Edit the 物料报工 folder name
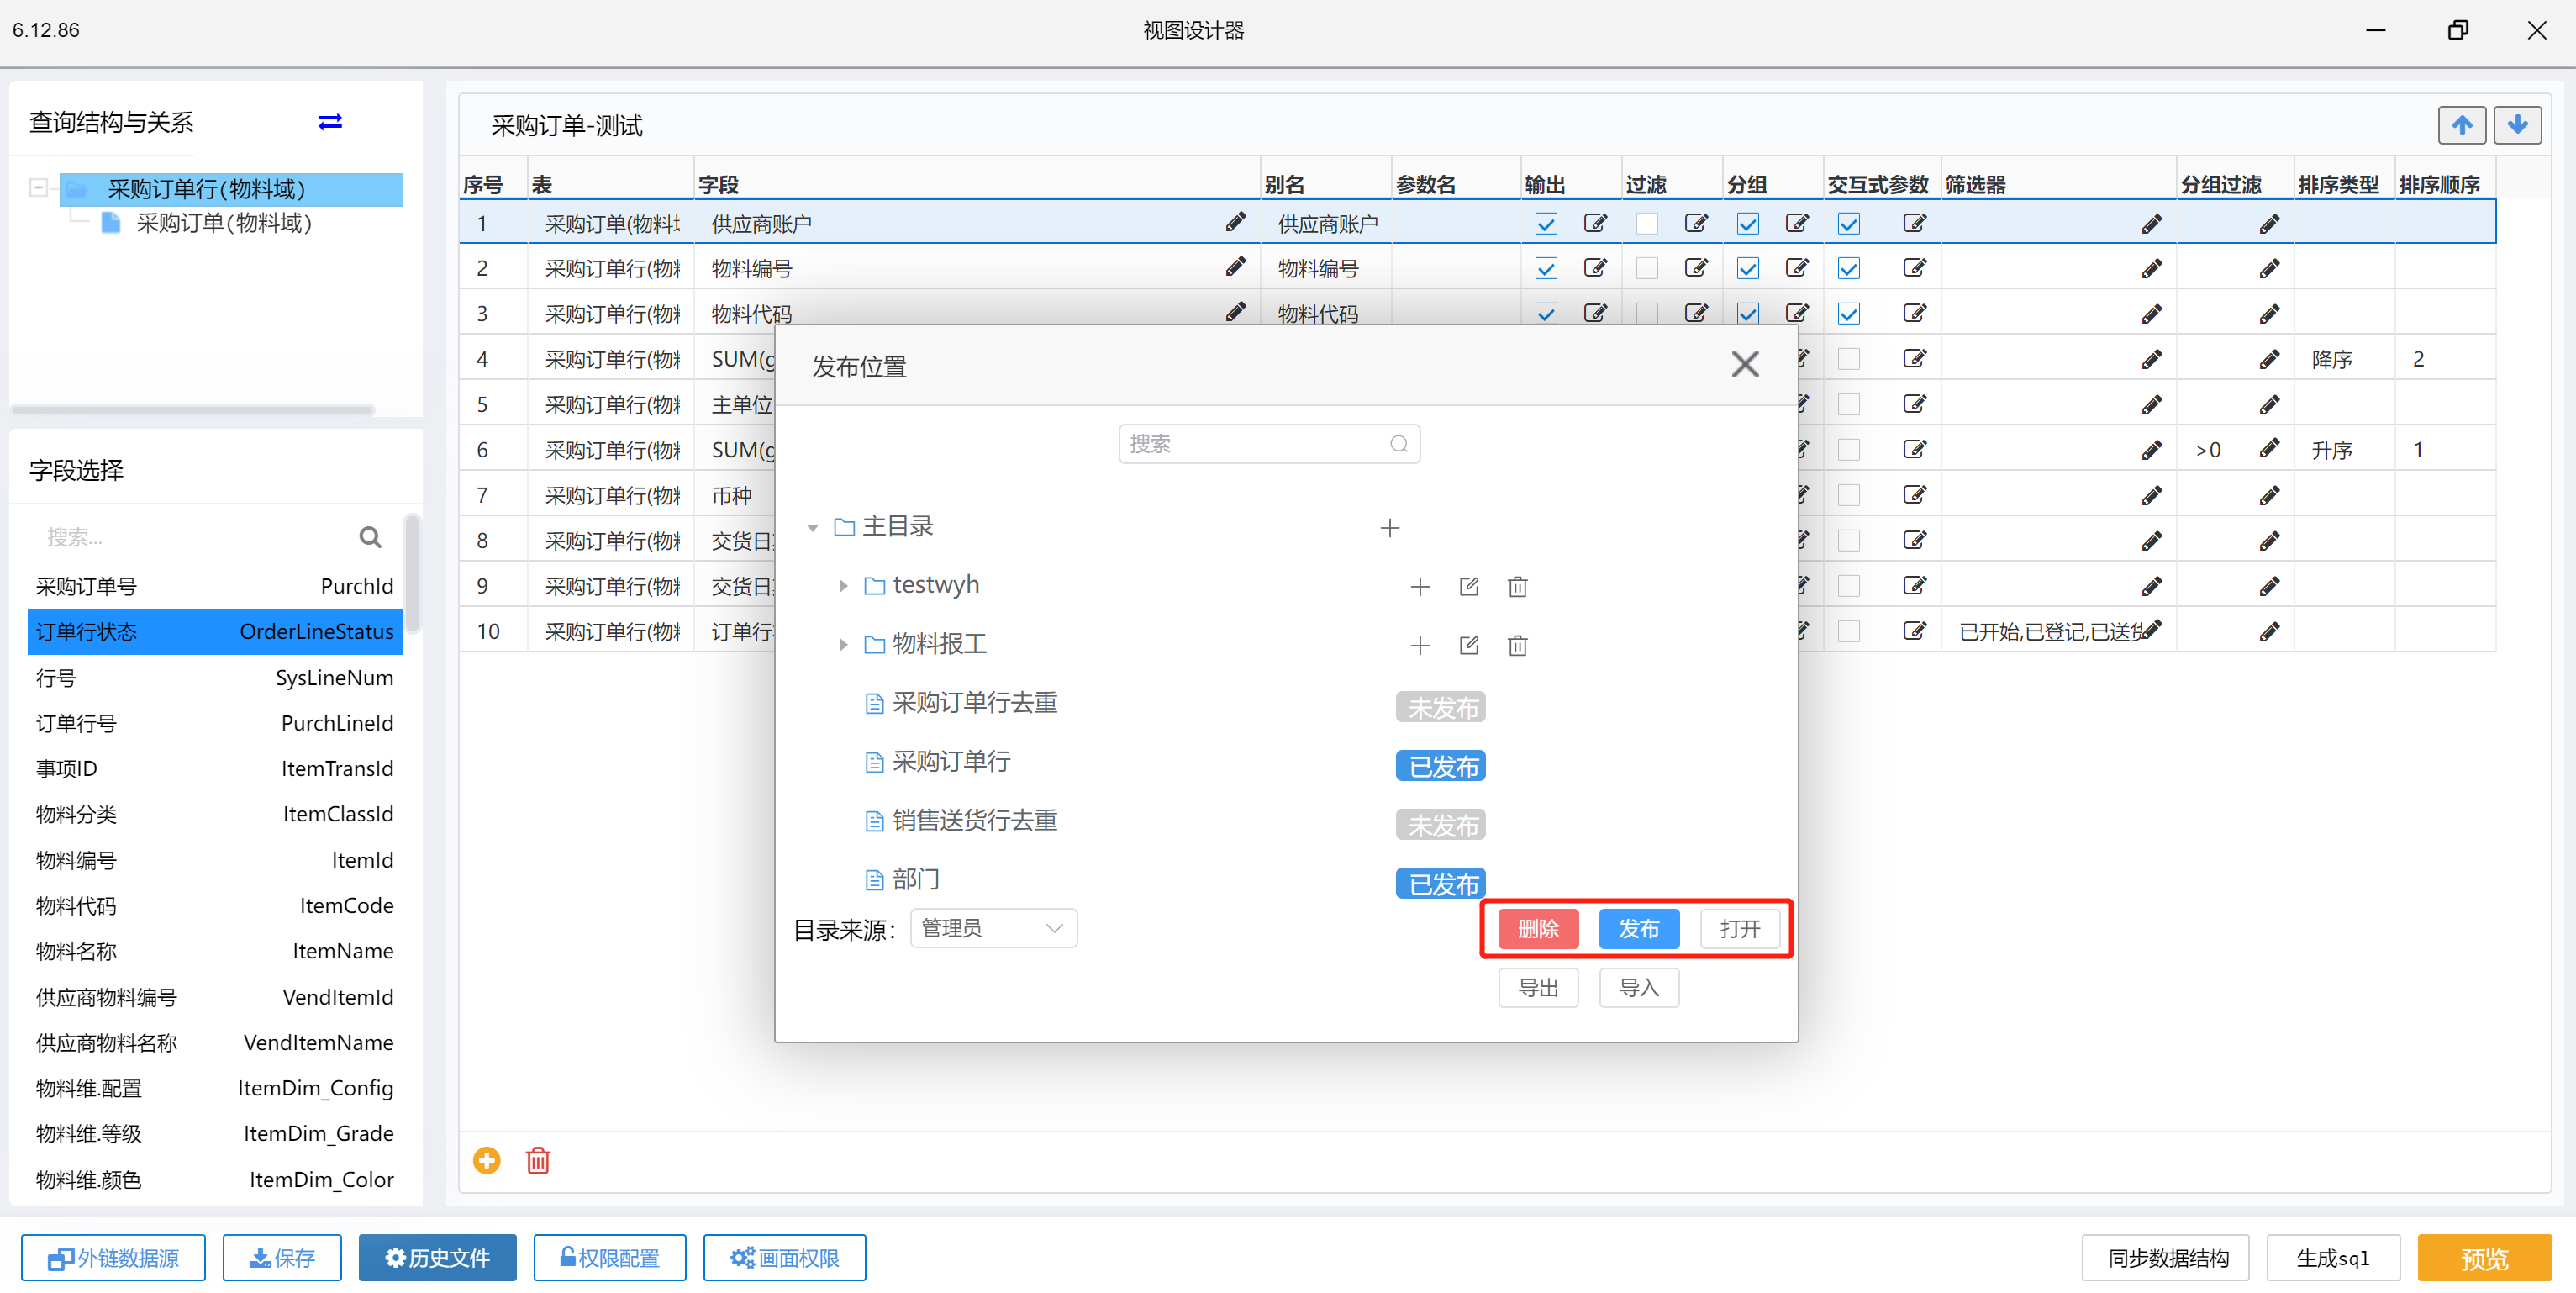Viewport: 2576px width, 1293px height. [1468, 645]
